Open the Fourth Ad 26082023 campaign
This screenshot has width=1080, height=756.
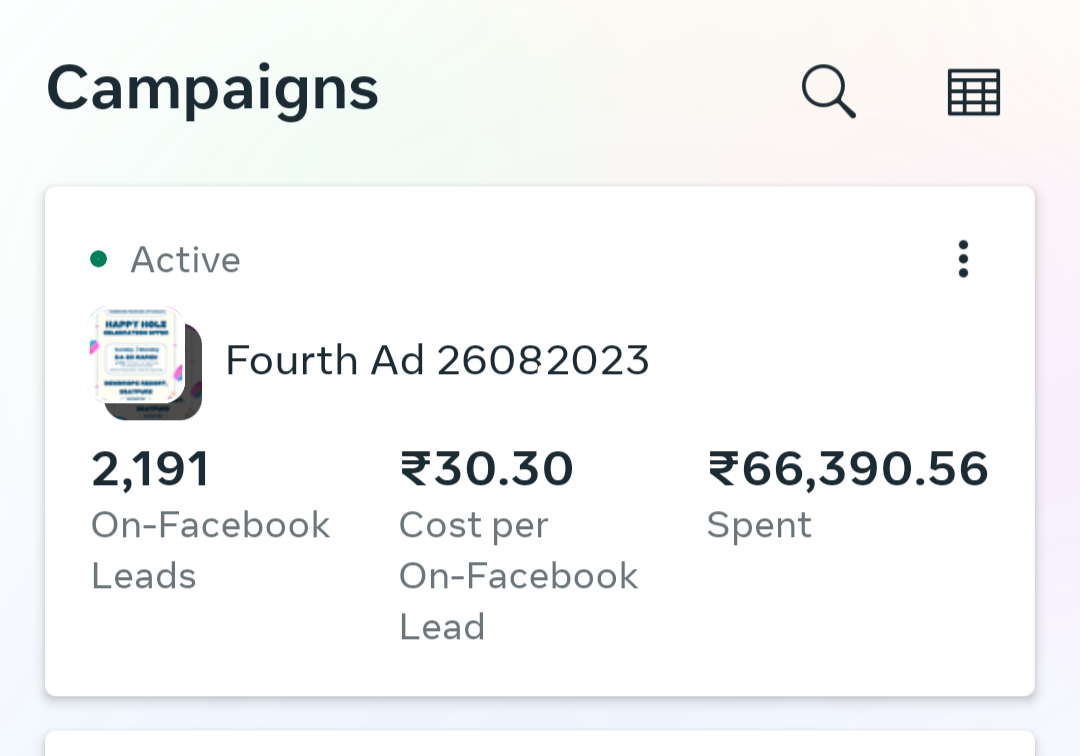[x=437, y=360]
